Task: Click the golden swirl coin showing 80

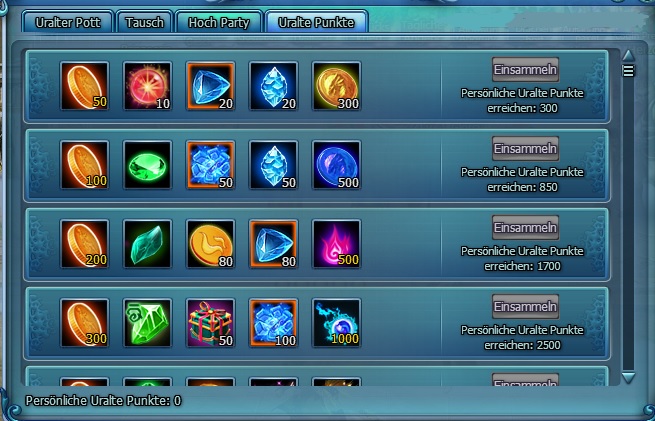Action: click(211, 244)
